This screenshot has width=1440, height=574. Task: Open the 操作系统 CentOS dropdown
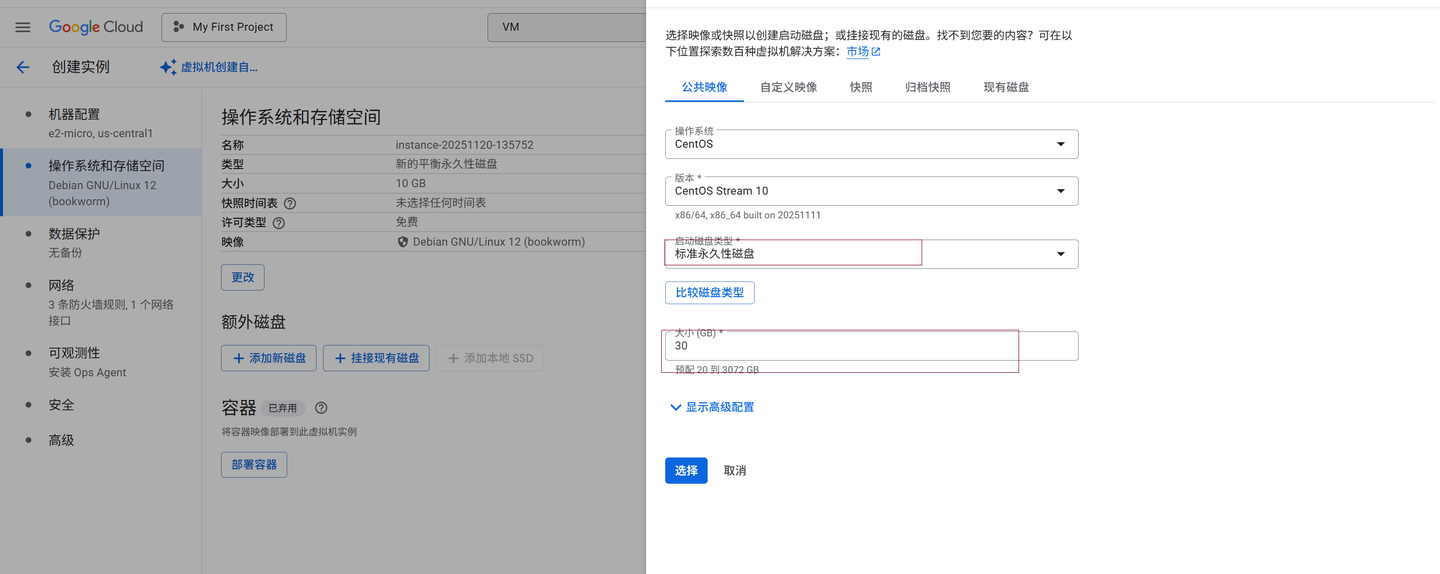[x=871, y=144]
